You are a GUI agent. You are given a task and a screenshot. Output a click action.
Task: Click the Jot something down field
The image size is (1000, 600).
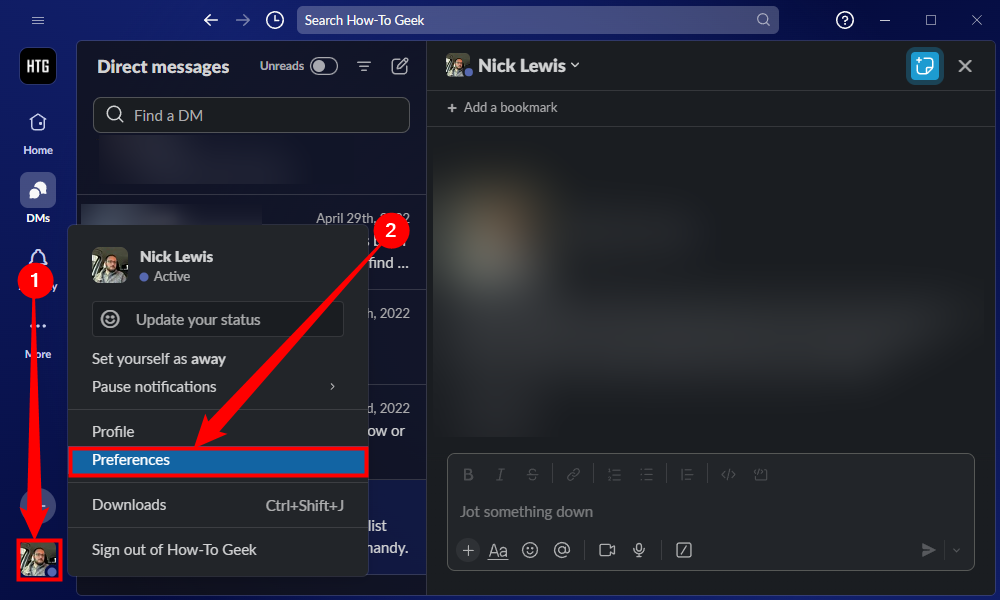tap(710, 512)
